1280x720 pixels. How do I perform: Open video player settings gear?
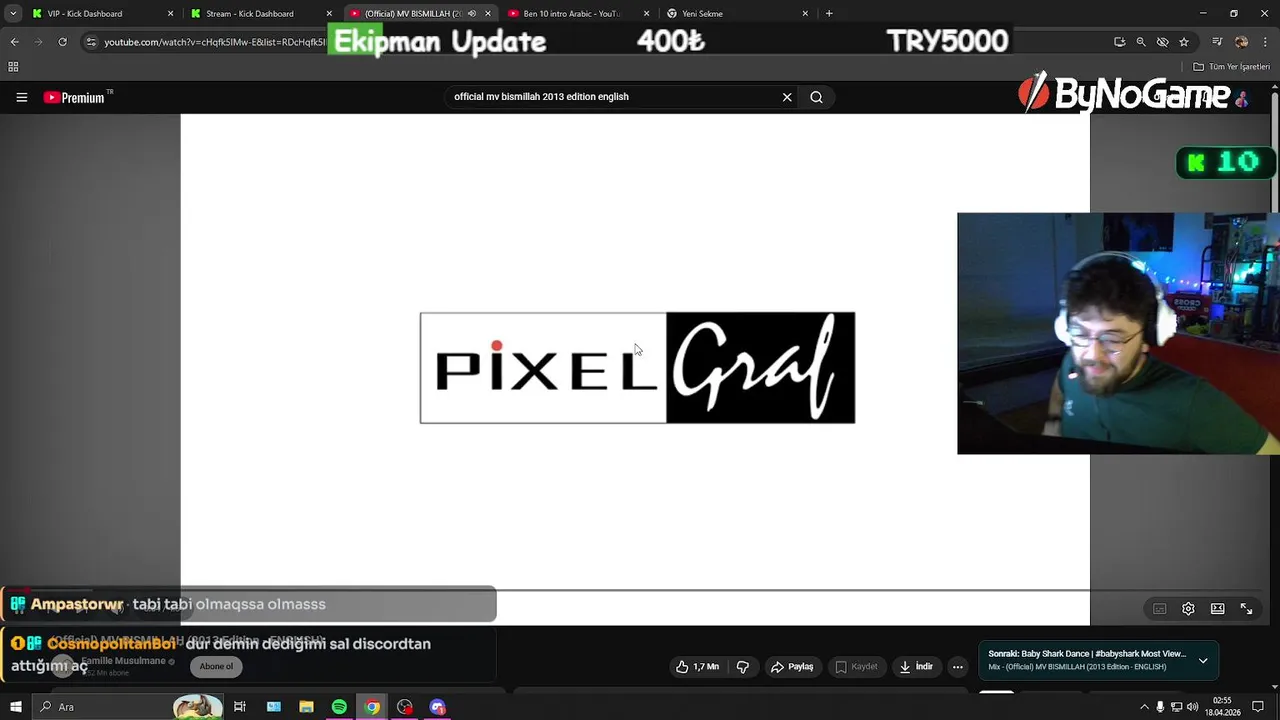pos(1188,609)
